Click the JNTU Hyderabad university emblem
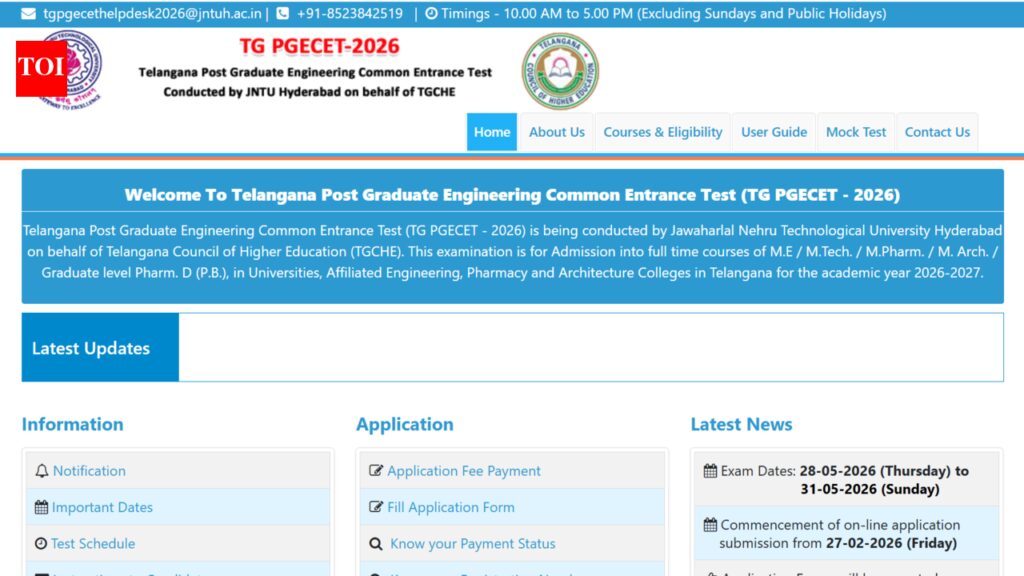Viewport: 1024px width, 576px height. (x=88, y=68)
